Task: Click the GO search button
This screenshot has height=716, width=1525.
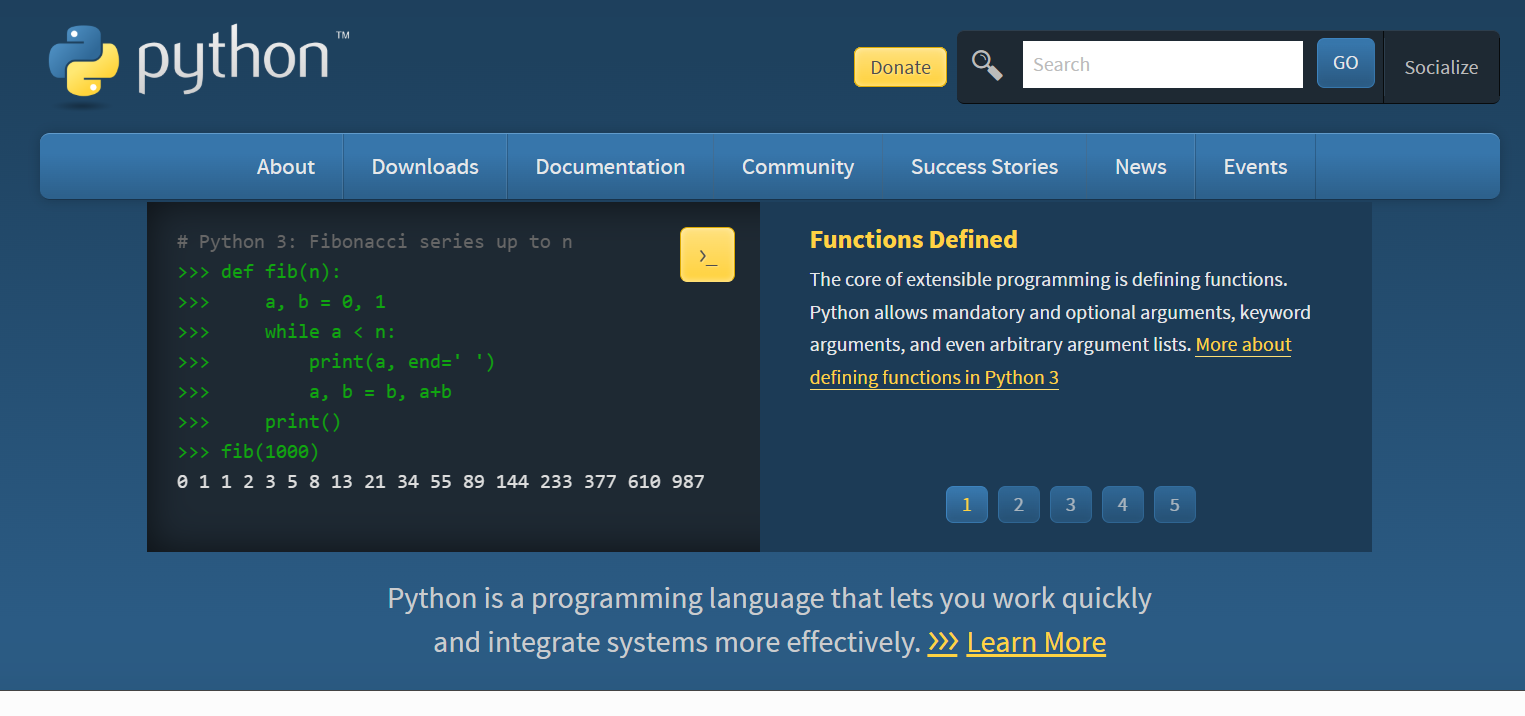Action: pyautogui.click(x=1345, y=62)
